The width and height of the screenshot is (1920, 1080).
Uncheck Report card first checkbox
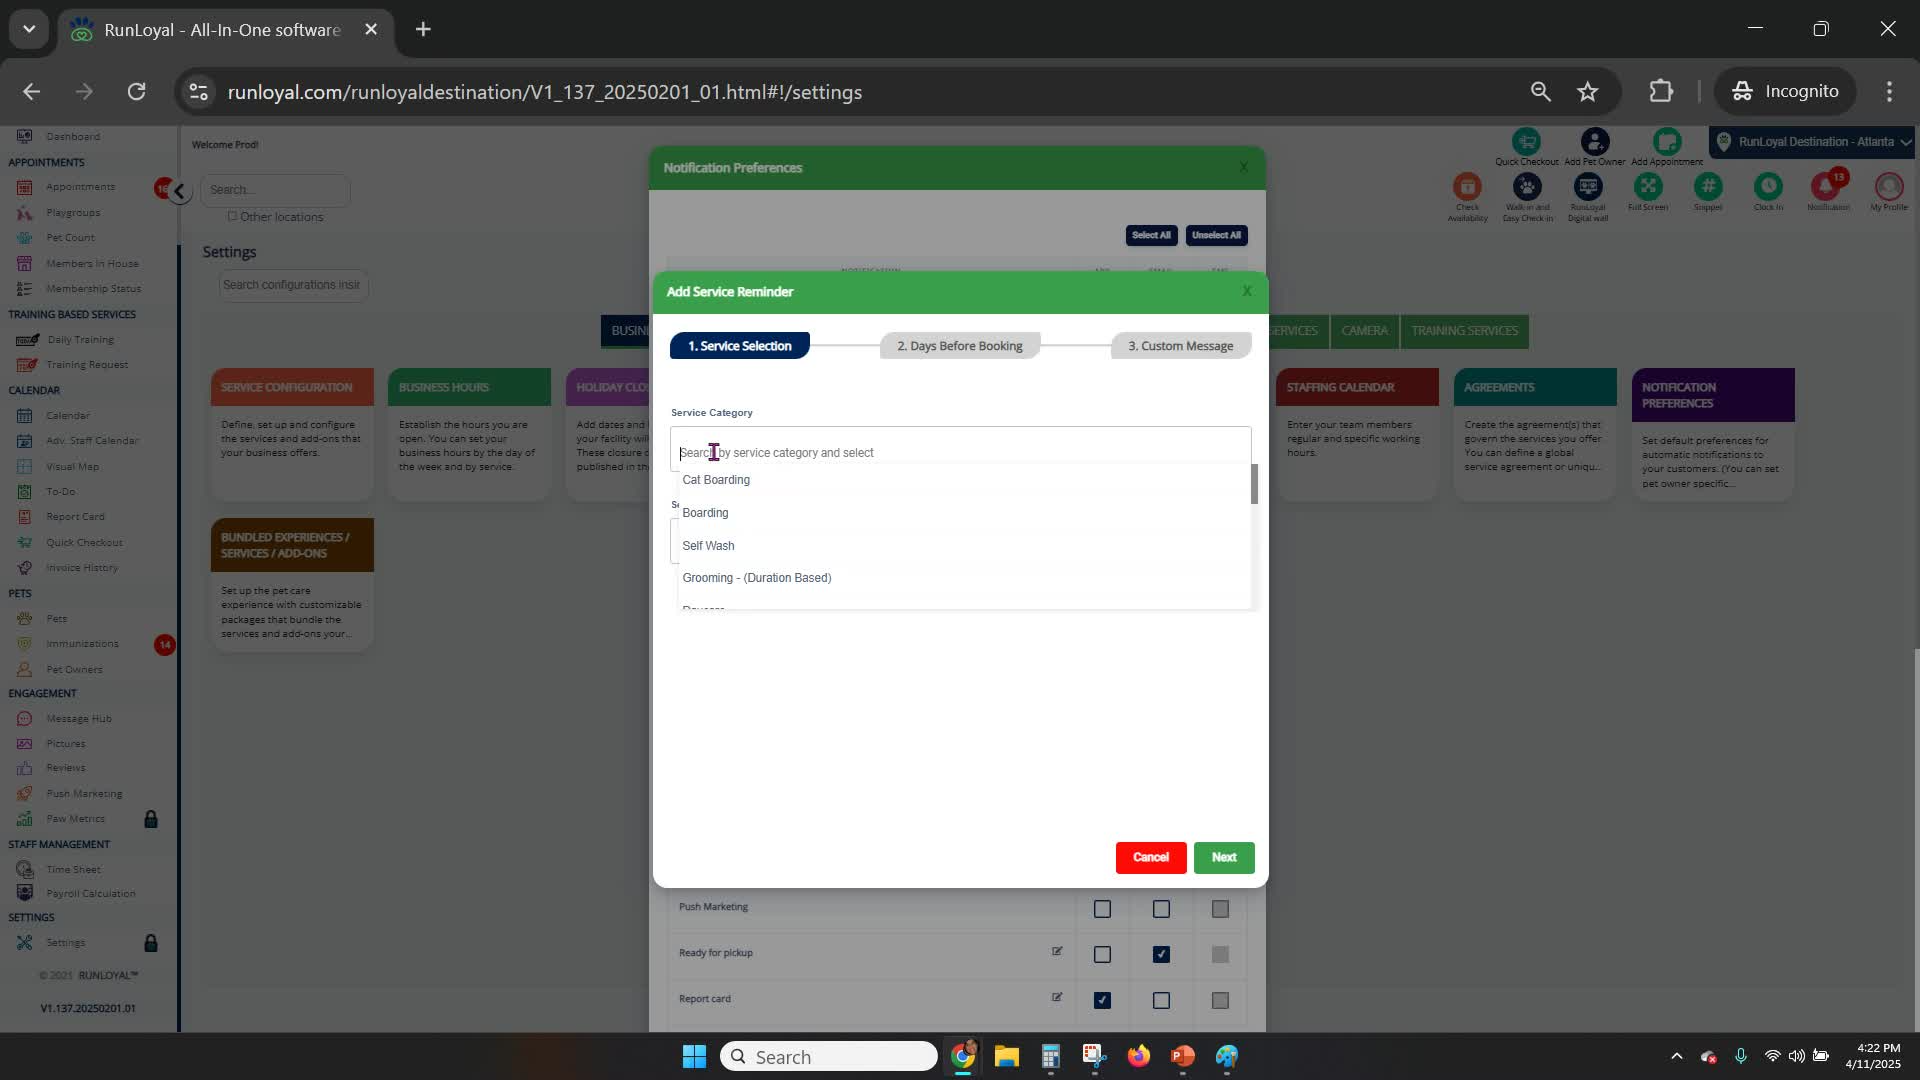click(x=1102, y=1000)
